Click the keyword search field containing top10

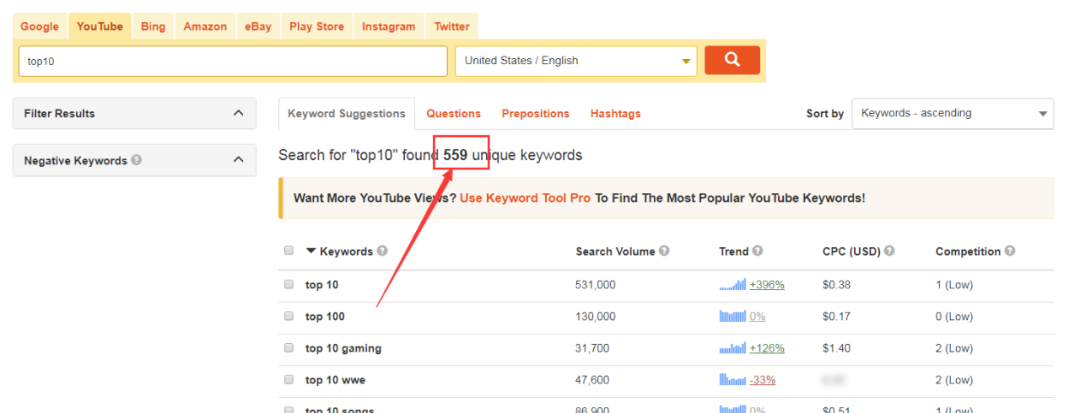click(233, 61)
